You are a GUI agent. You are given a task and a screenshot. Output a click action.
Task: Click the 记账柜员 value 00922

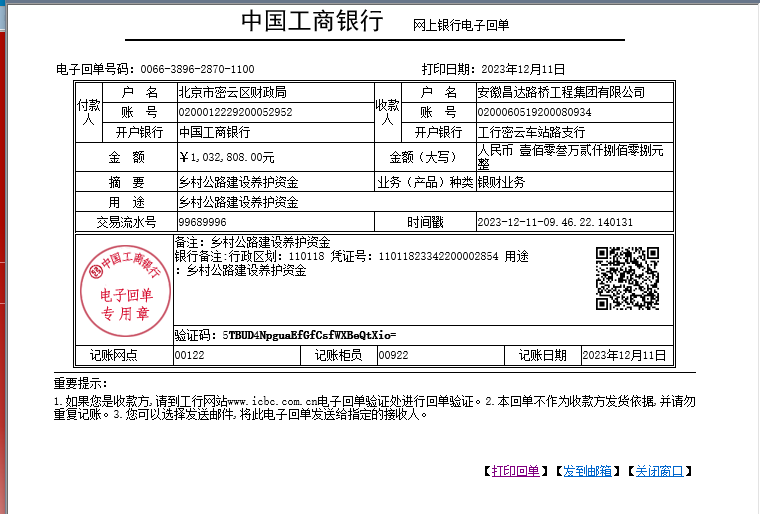pyautogui.click(x=393, y=355)
